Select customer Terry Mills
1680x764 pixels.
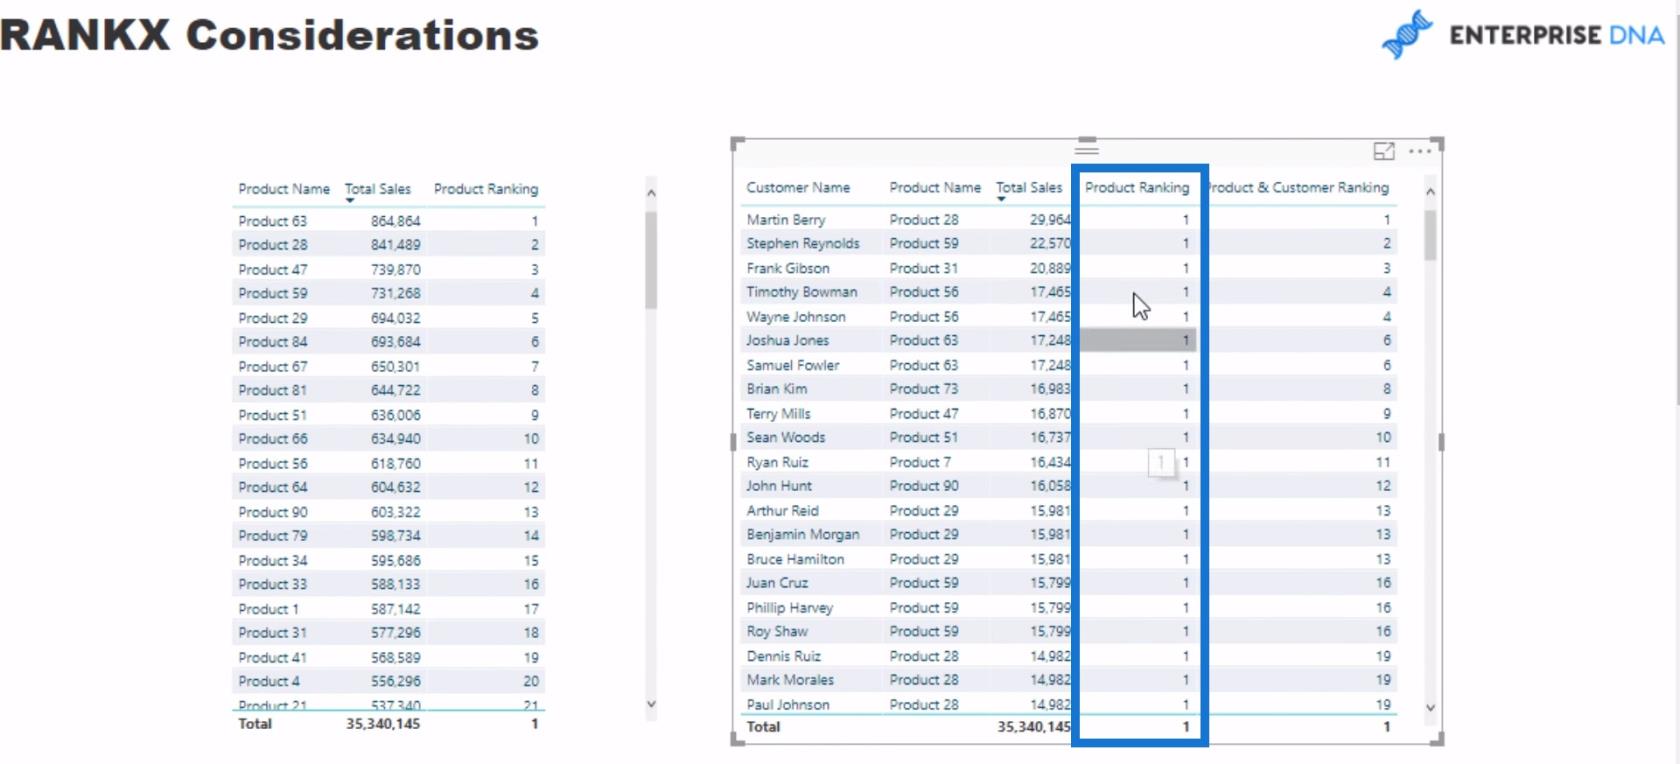point(779,414)
